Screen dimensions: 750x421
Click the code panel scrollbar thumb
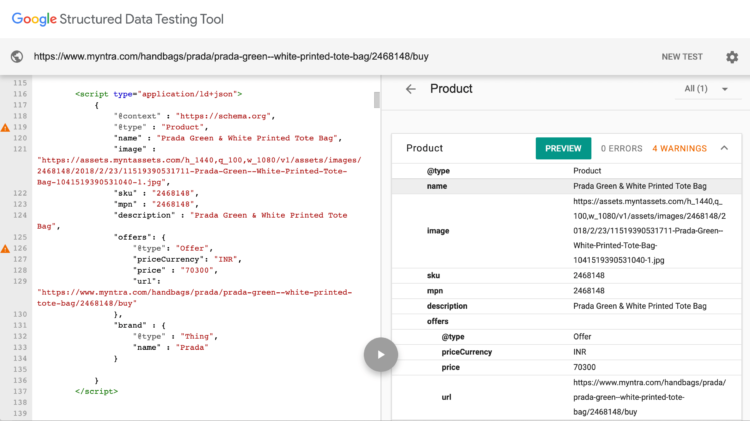coord(376,100)
